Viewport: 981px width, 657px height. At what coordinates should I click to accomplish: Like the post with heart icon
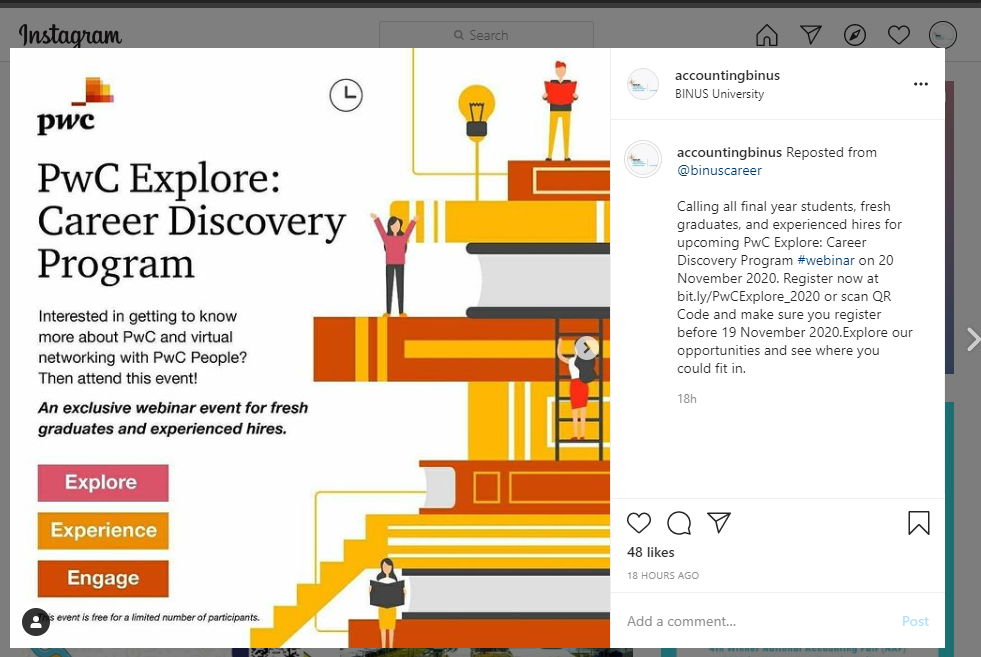(x=639, y=522)
